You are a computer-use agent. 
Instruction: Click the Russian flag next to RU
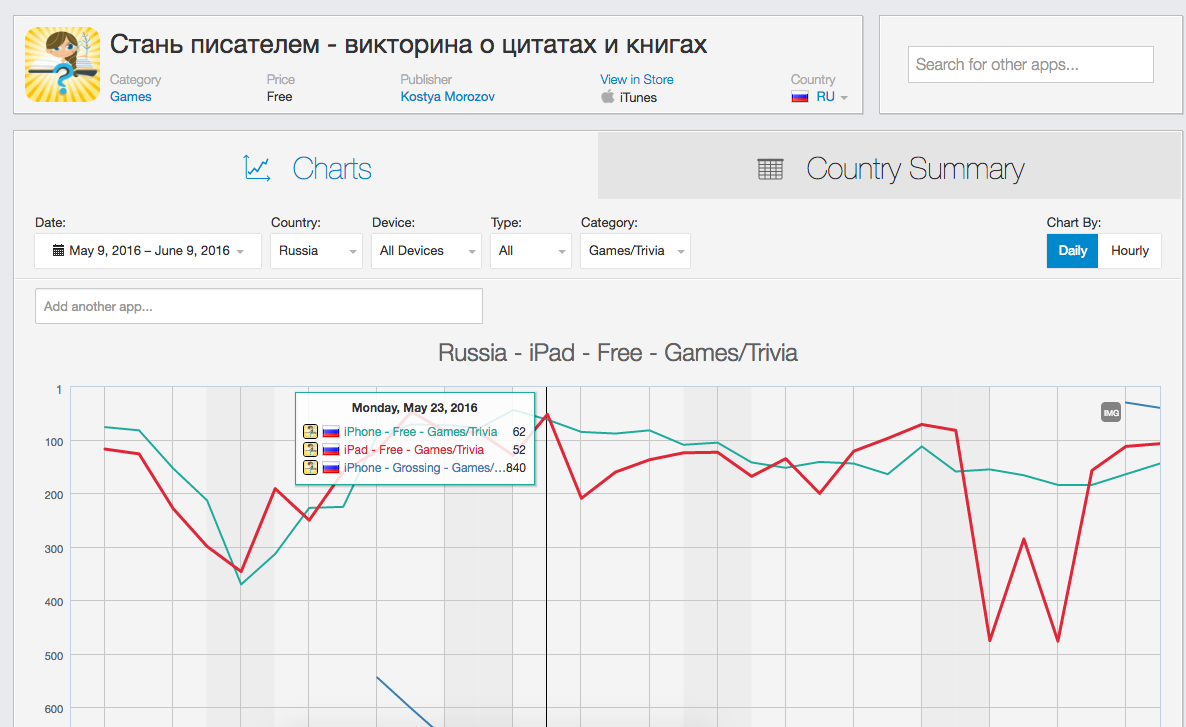coord(798,97)
